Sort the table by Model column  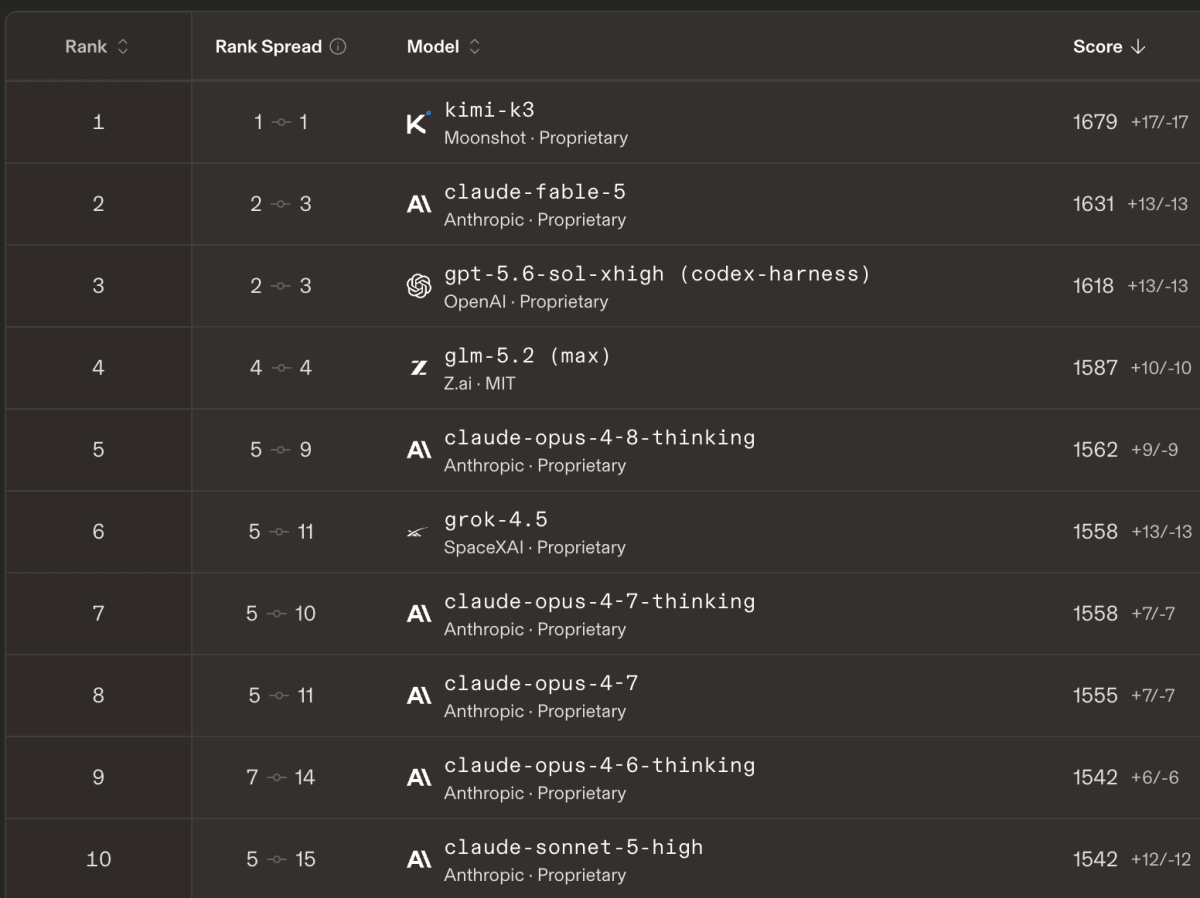click(x=443, y=46)
